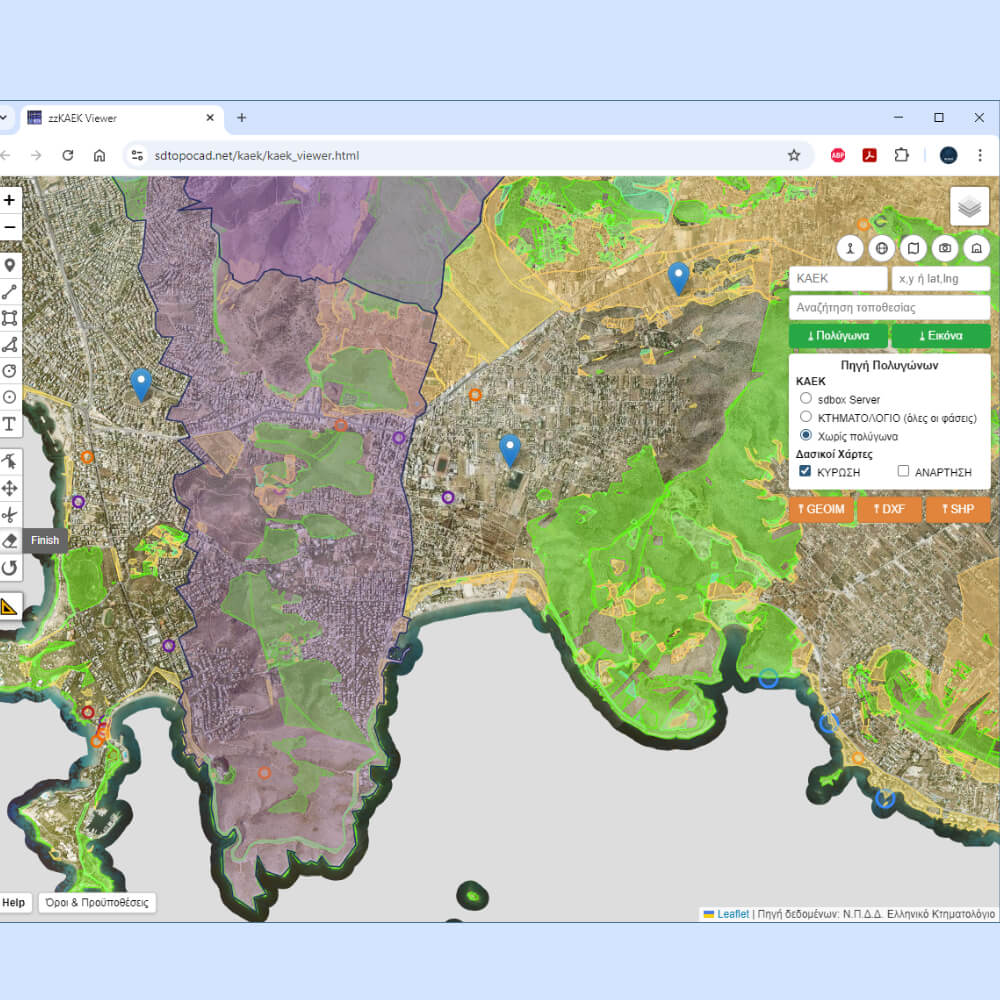Activate the draw rectangle tool
The height and width of the screenshot is (1000, 1000).
pos(10,318)
